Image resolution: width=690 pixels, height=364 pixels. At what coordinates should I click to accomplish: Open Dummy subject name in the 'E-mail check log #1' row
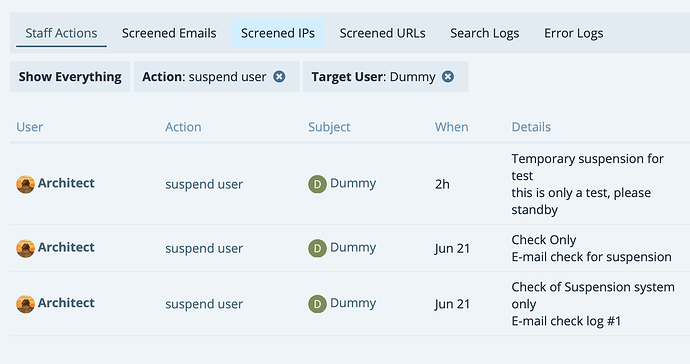point(353,303)
